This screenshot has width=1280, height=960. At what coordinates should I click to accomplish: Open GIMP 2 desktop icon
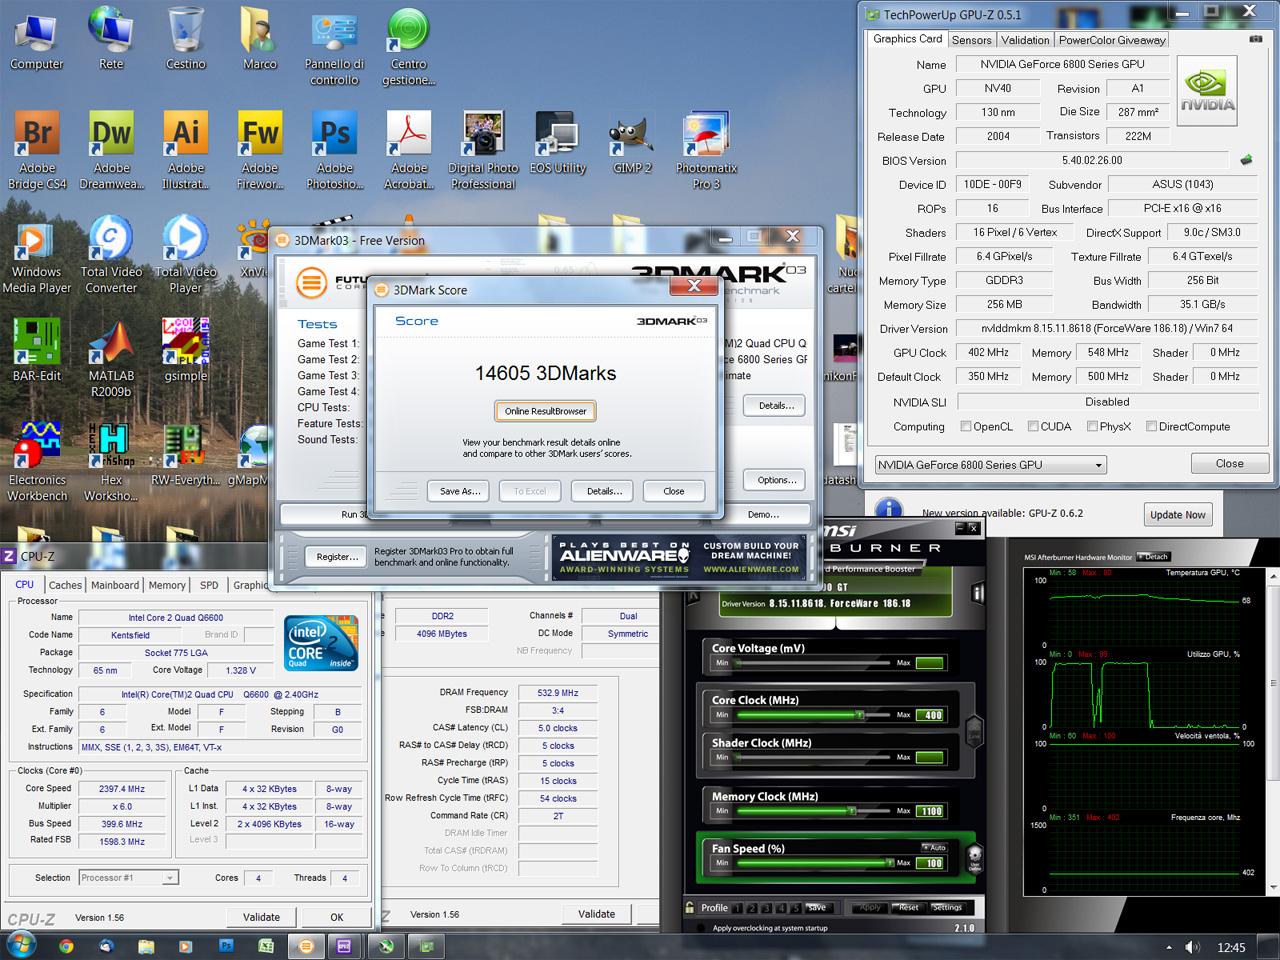(631, 142)
